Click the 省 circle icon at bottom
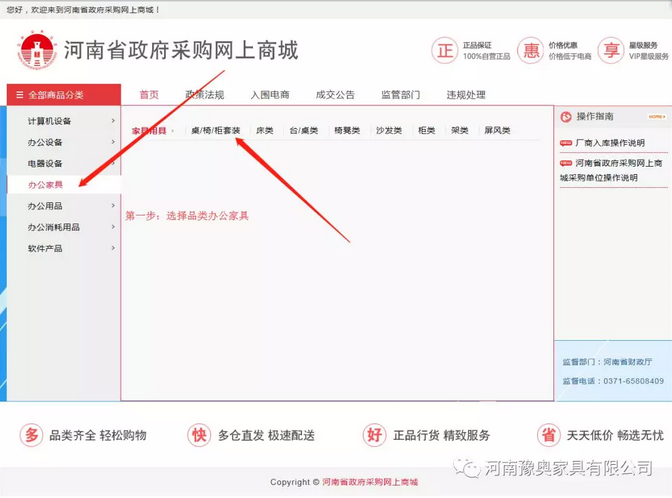Screen dimensions: 672x498 pos(549,435)
